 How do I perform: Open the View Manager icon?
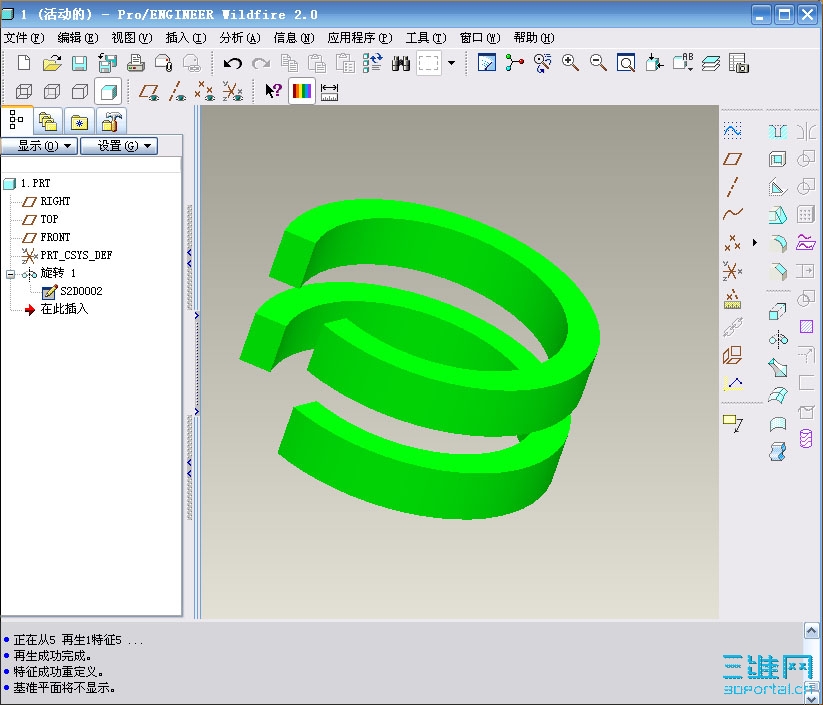[739, 63]
